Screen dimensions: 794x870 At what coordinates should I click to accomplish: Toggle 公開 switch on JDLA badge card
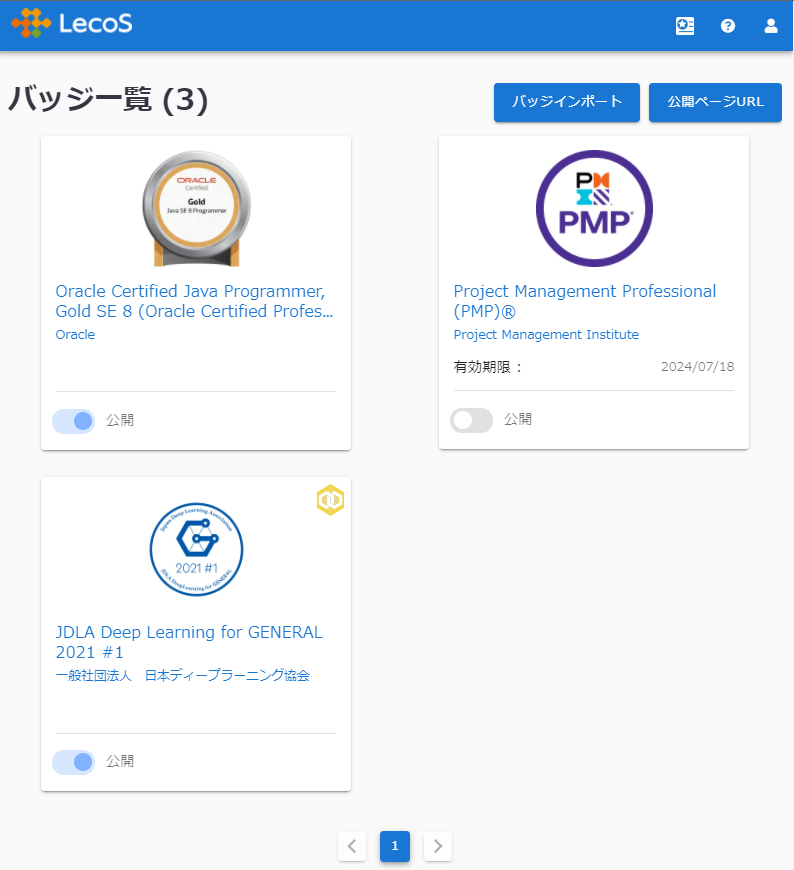(74, 762)
